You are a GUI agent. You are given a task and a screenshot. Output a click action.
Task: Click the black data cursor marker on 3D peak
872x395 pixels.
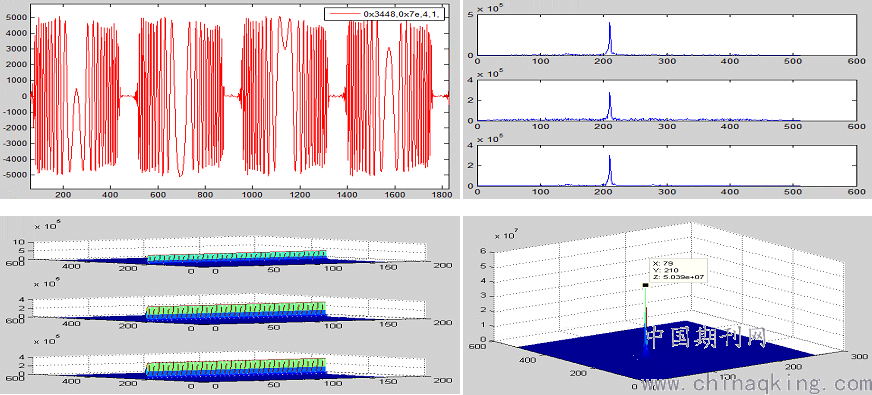click(x=645, y=285)
